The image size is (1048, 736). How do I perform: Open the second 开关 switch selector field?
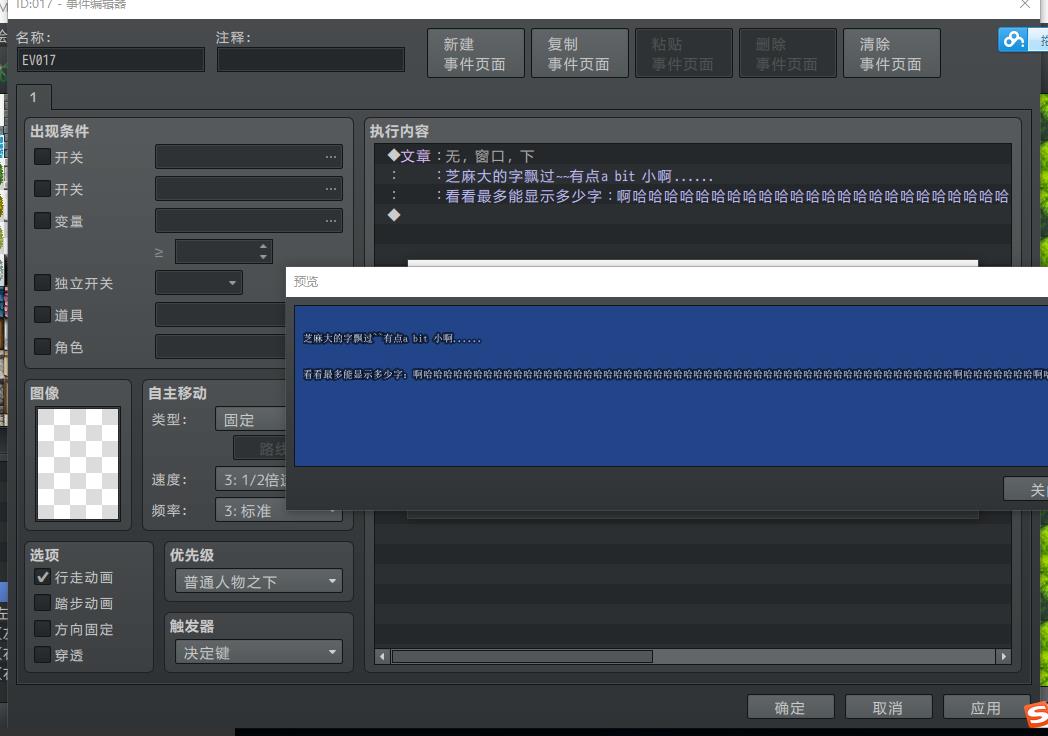(249, 189)
